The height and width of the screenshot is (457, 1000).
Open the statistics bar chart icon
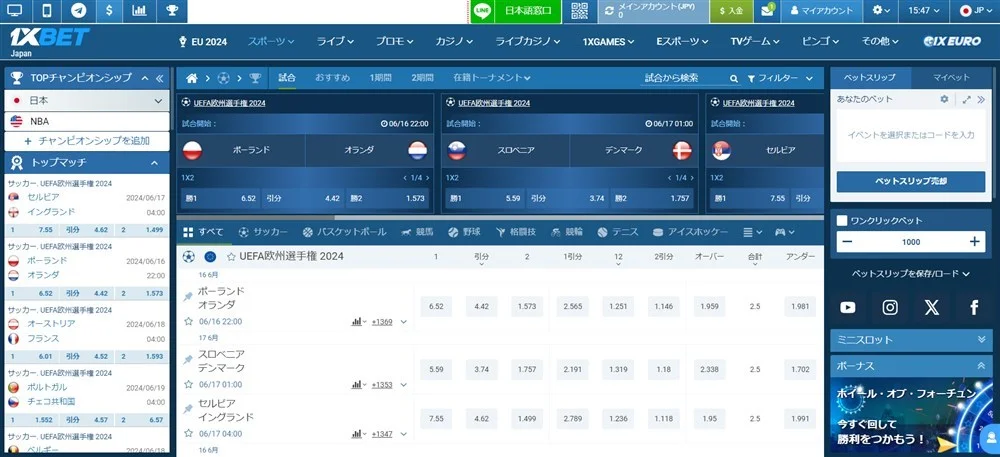pos(140,11)
